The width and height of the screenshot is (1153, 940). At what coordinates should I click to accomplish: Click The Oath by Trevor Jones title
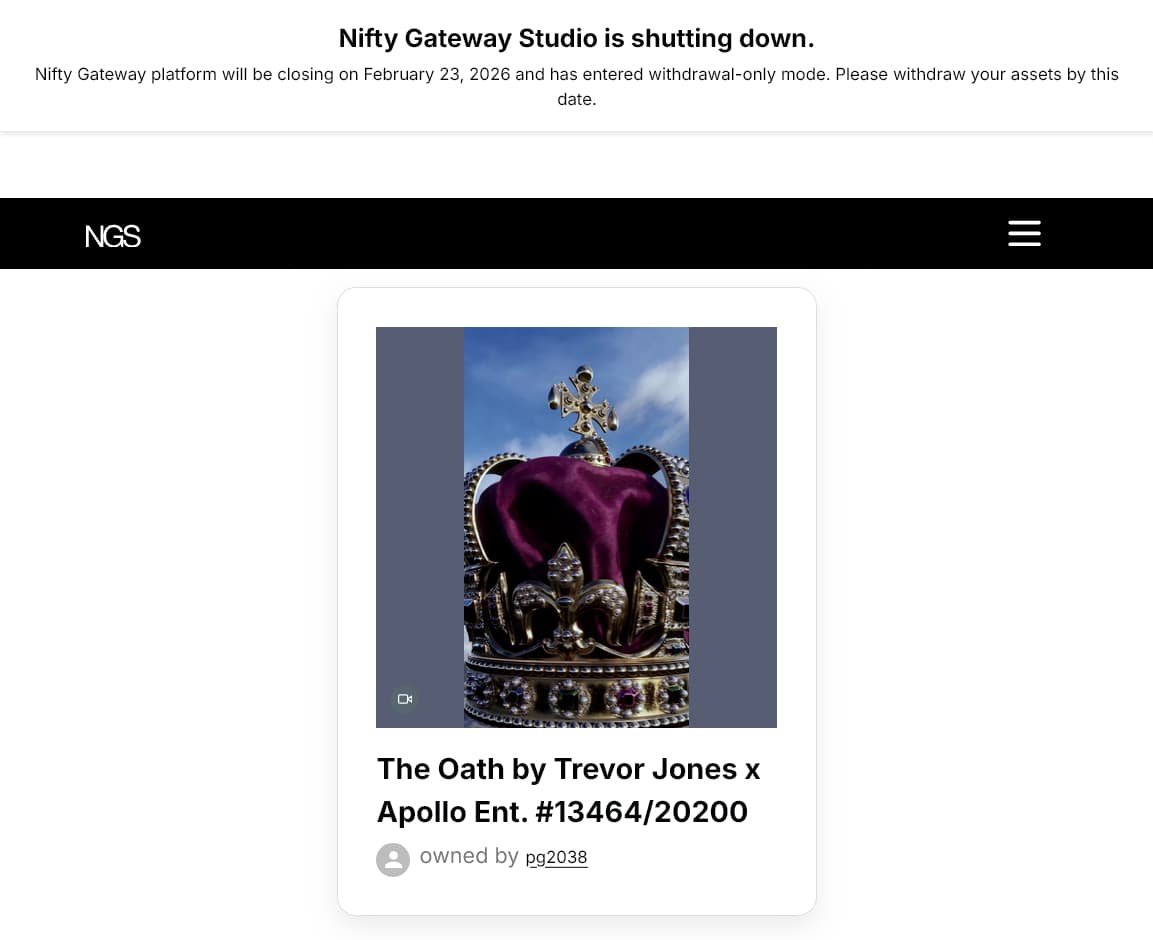567,769
